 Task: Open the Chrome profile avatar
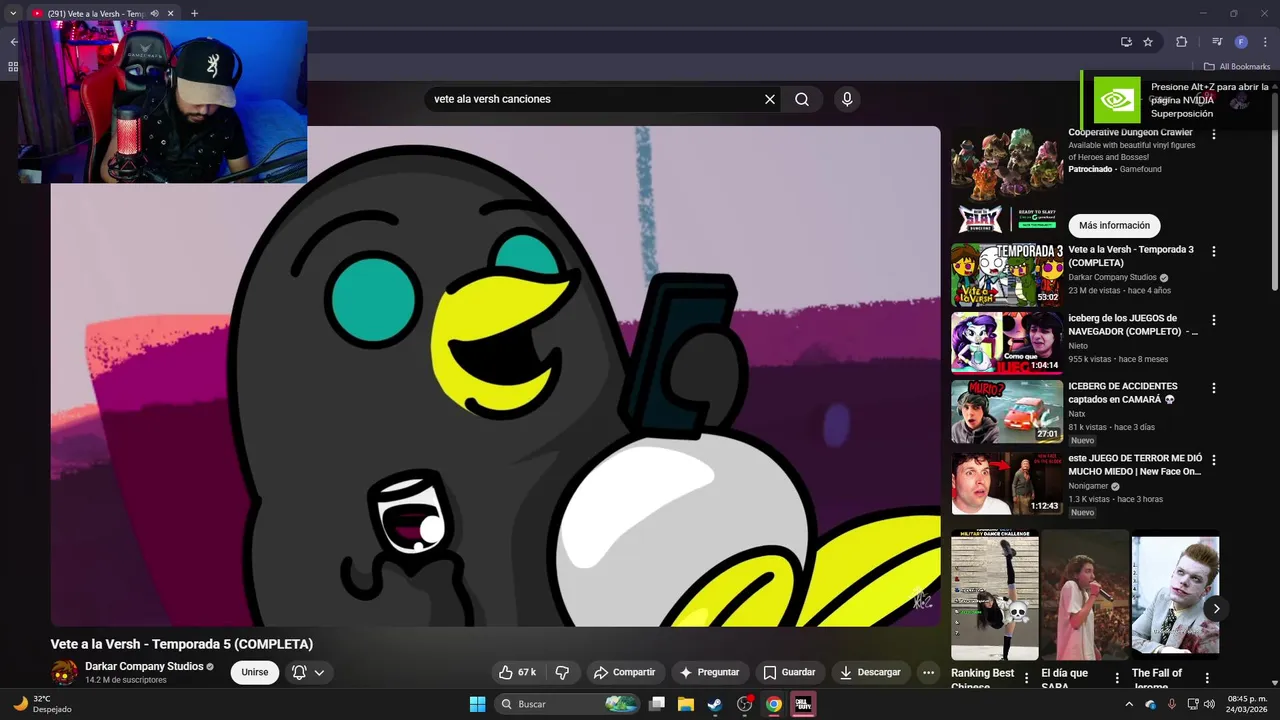(1241, 42)
